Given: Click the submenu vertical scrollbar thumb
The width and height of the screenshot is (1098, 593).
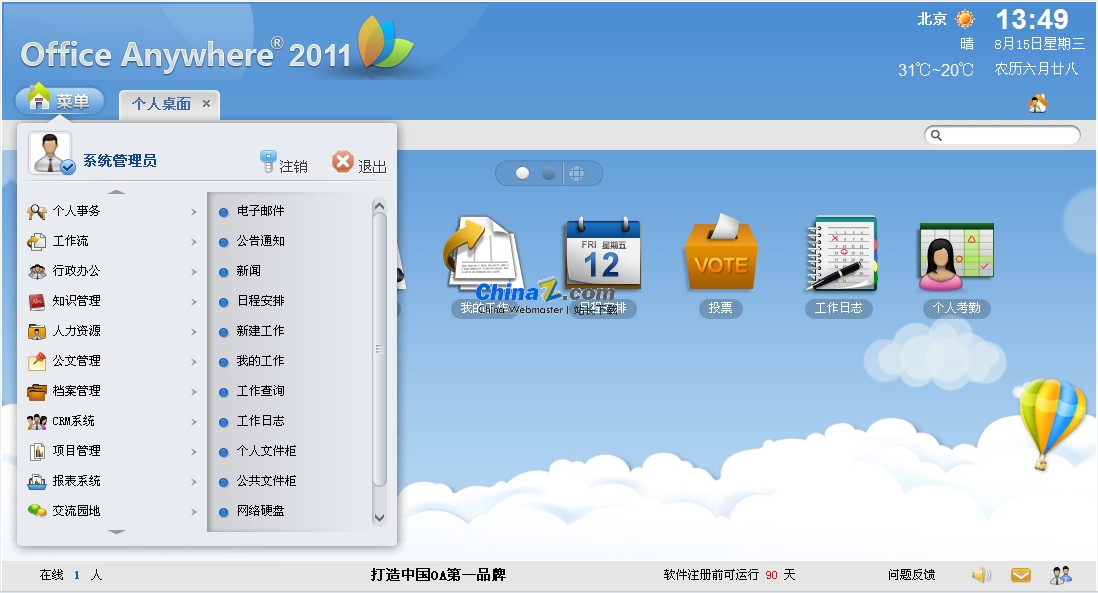Looking at the screenshot, I should [379, 349].
